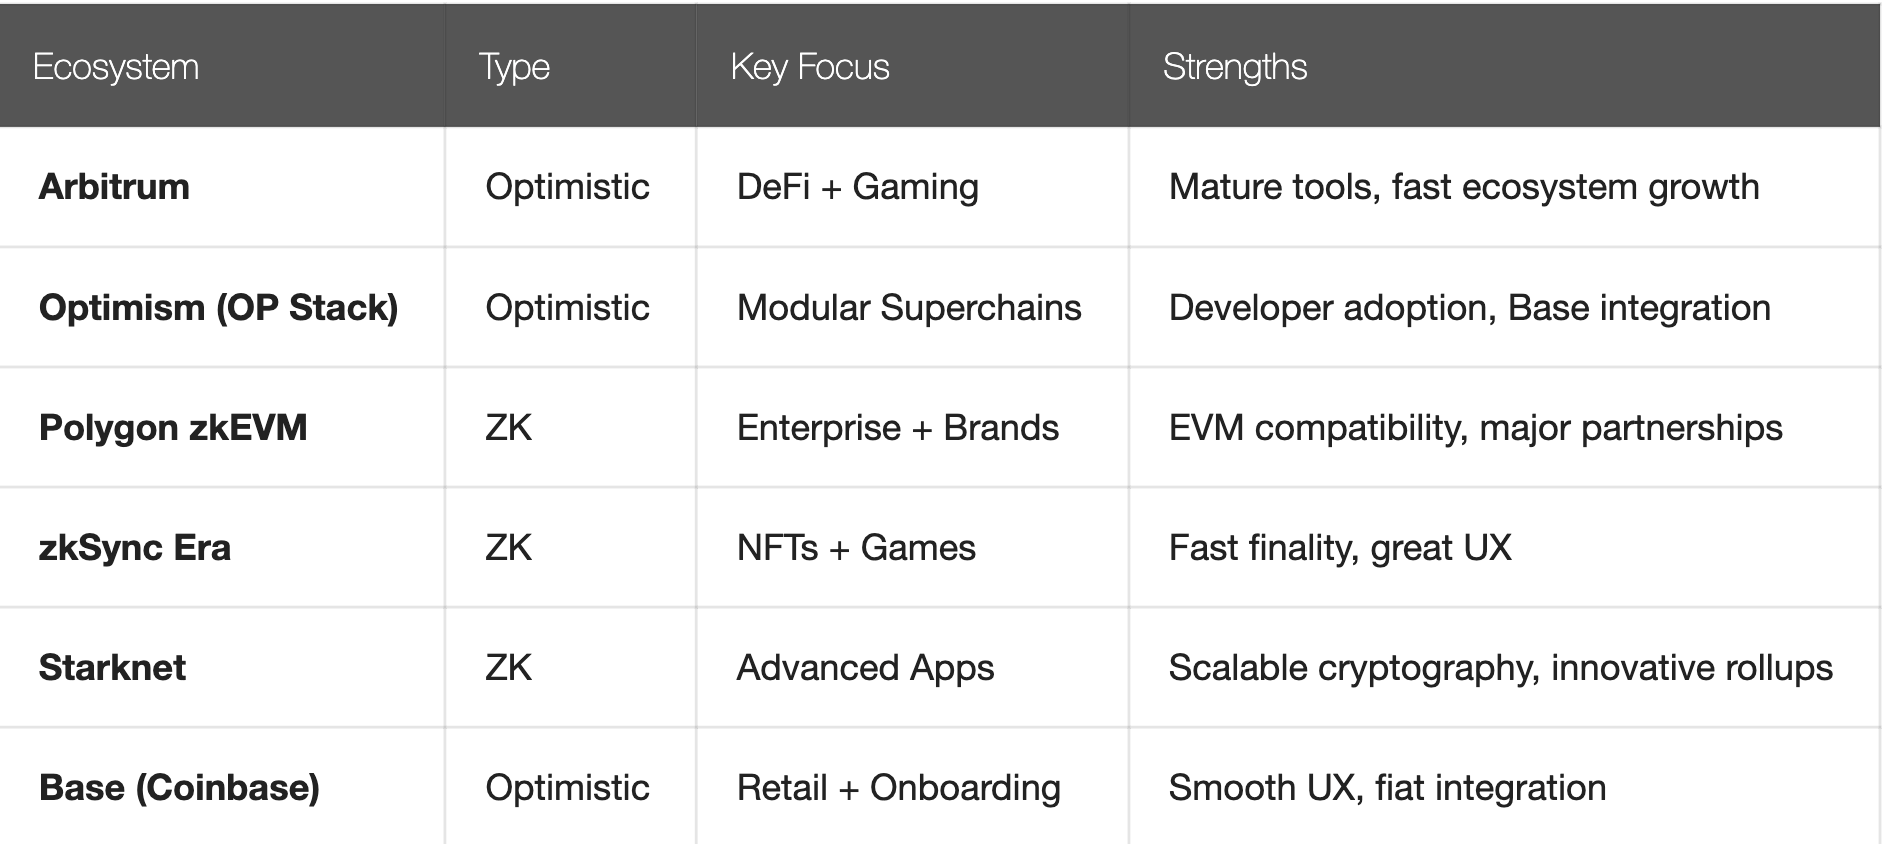Select the Developer adoption, Base integration cell
The width and height of the screenshot is (1882, 844).
(x=1470, y=307)
